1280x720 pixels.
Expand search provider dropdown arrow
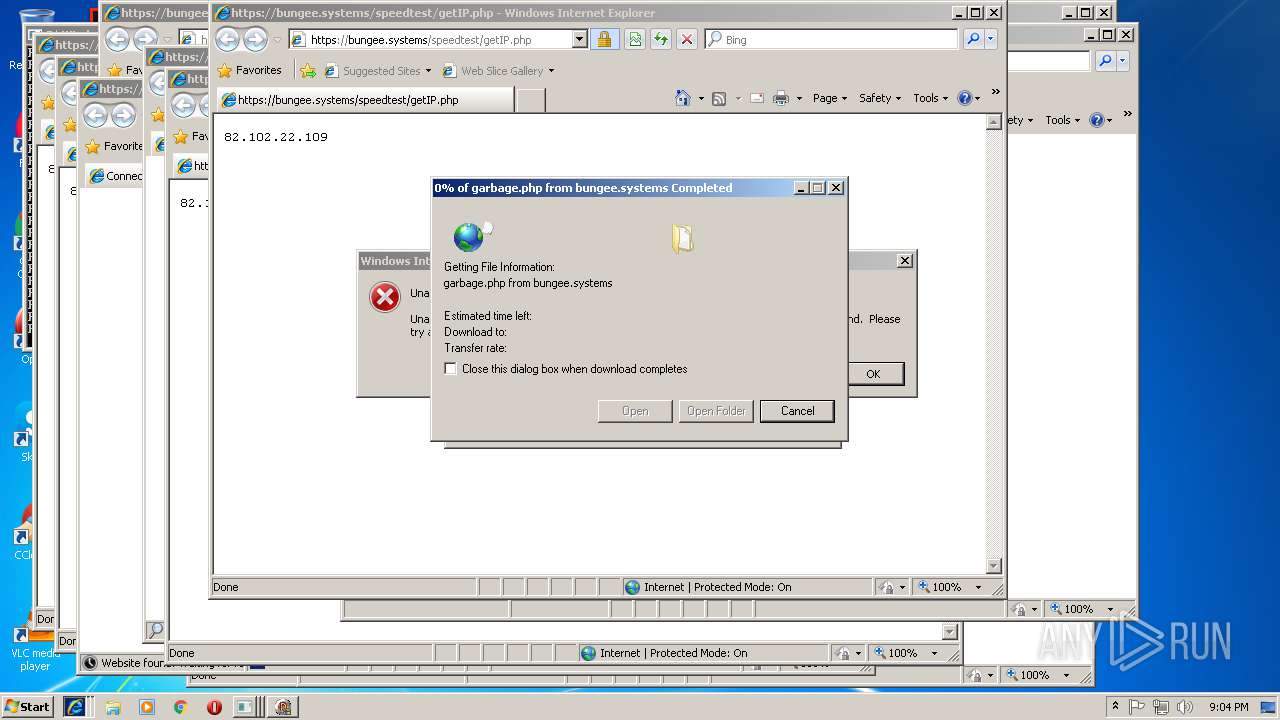coord(991,40)
